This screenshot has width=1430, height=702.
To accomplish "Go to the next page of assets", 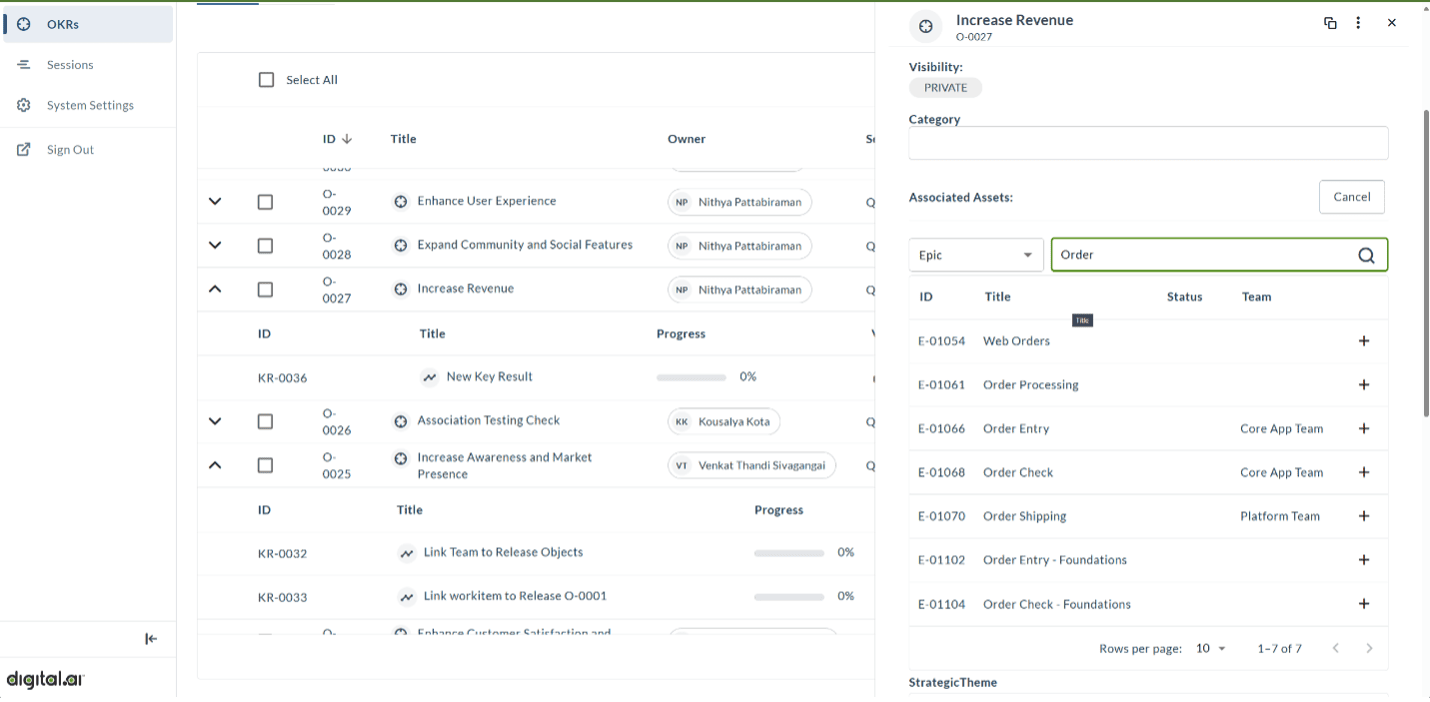I will click(1369, 649).
